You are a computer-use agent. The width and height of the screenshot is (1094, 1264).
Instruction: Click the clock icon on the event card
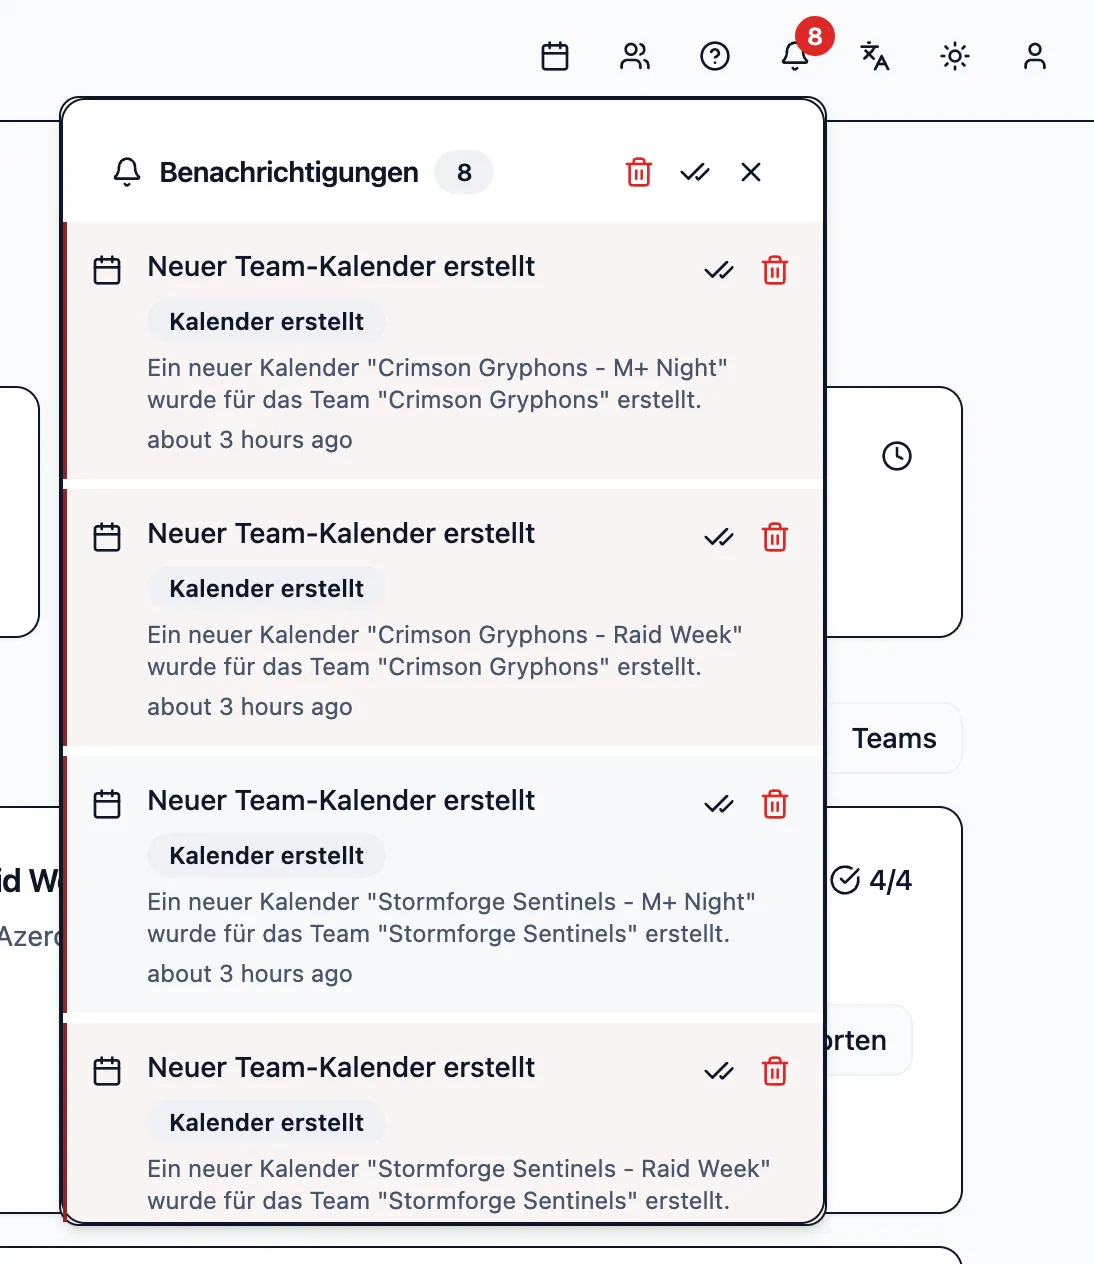click(897, 457)
